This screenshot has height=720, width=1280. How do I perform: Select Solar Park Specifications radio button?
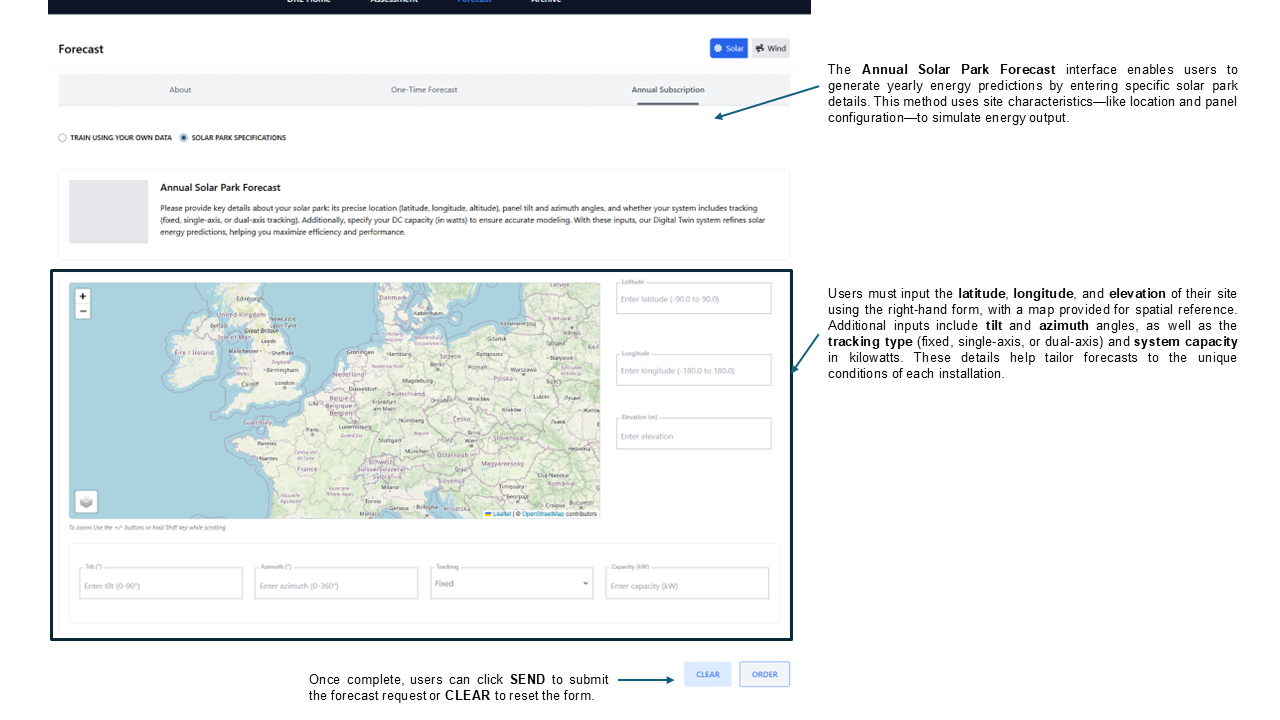(x=184, y=138)
